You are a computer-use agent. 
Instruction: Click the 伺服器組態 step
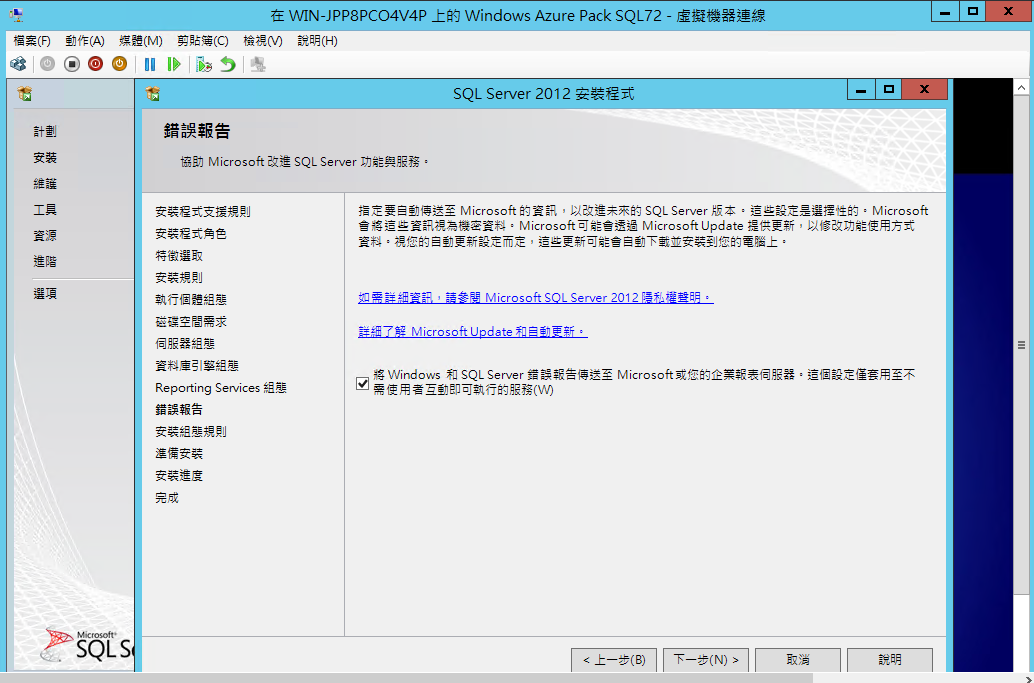pos(185,344)
